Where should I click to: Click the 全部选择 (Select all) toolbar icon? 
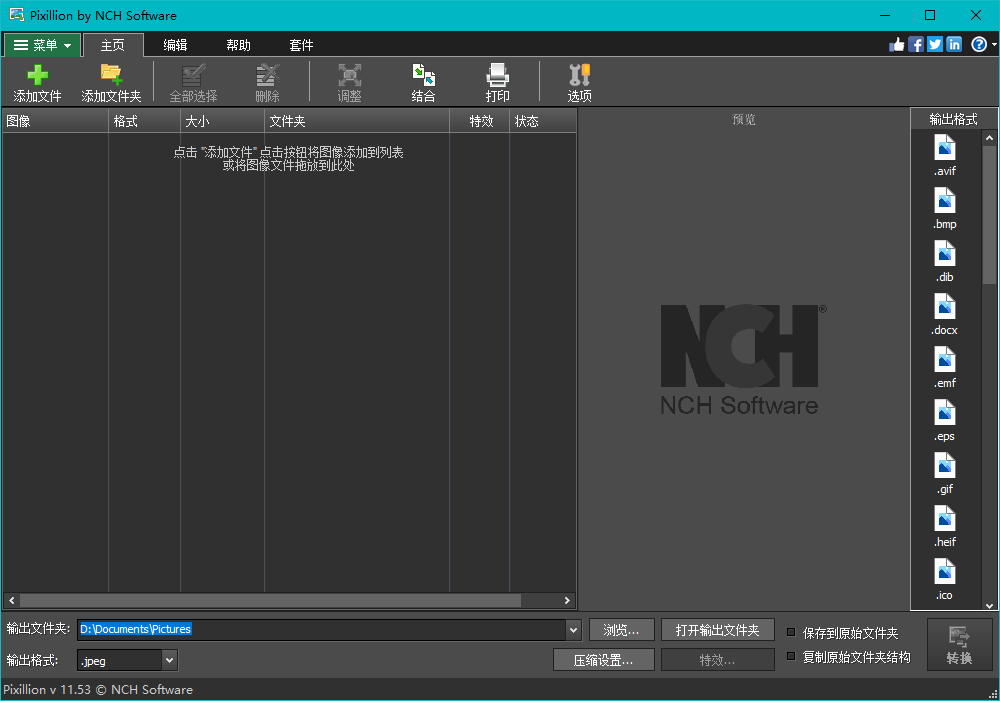coord(193,75)
